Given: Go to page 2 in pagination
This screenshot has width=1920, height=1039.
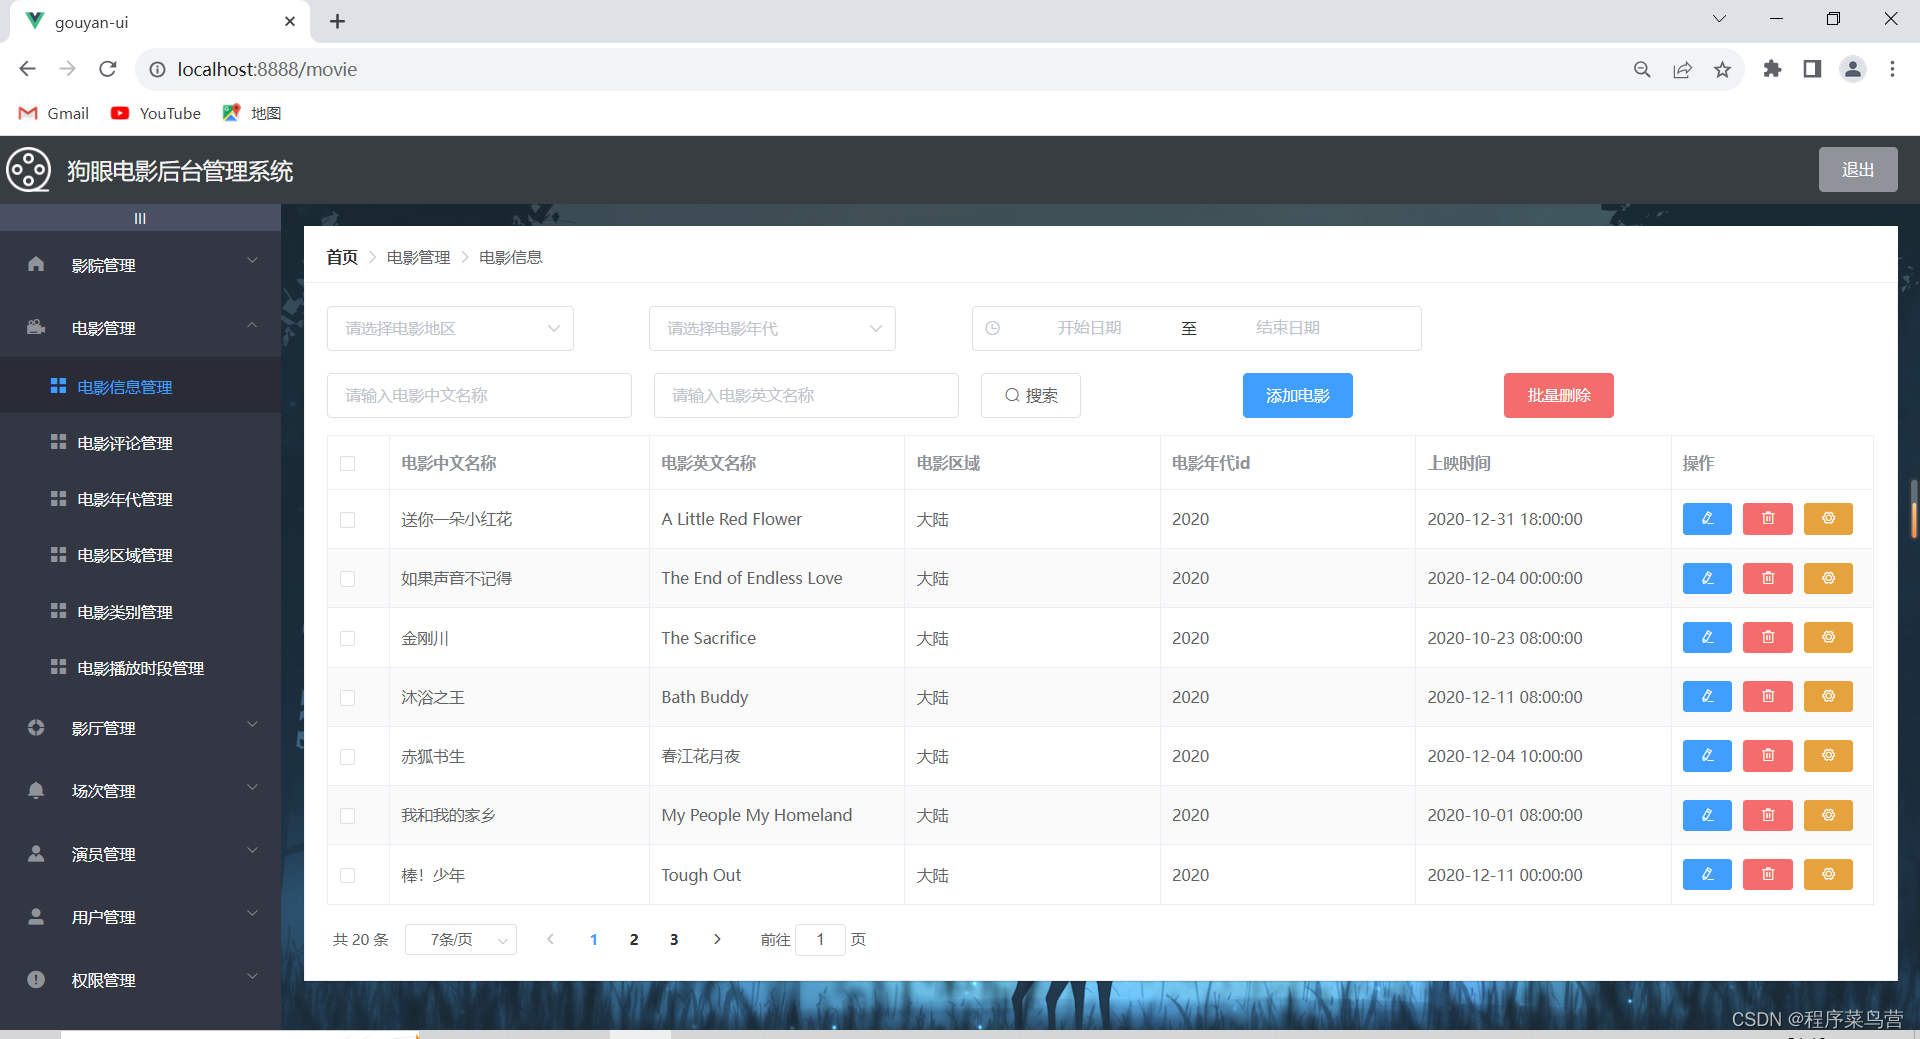Looking at the screenshot, I should (634, 939).
